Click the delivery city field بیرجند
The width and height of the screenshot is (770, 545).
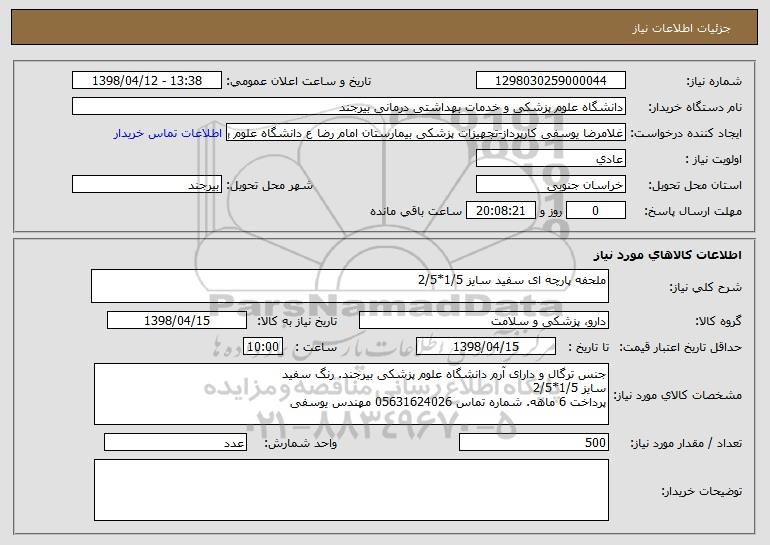[x=147, y=185]
